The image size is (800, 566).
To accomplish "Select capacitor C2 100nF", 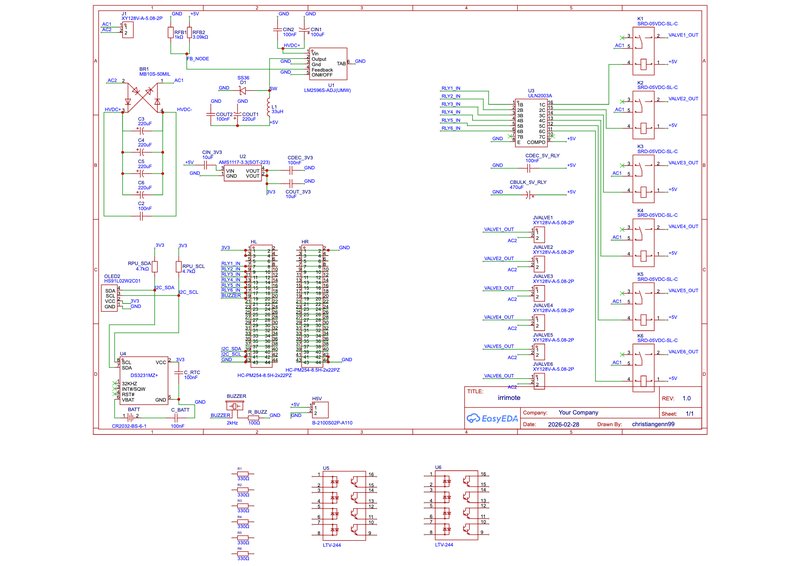I will [142, 216].
